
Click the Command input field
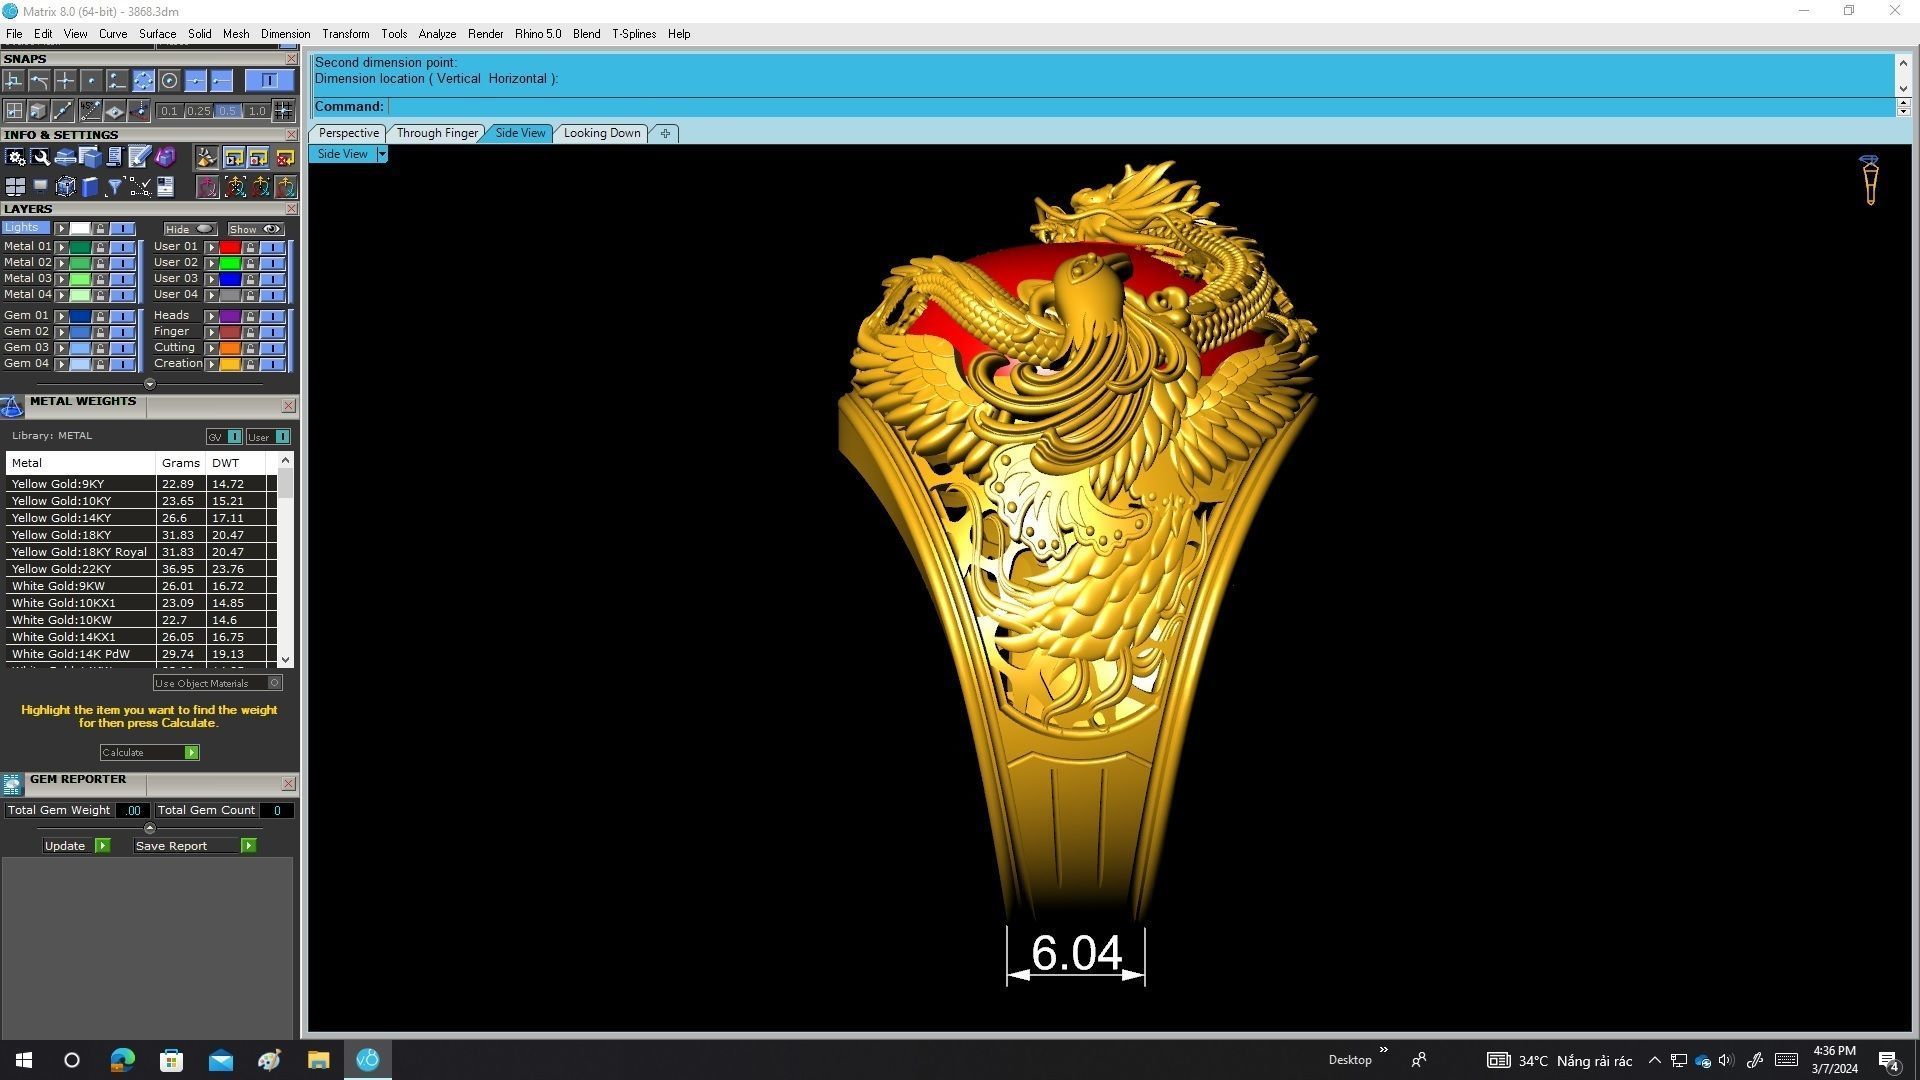(1140, 107)
